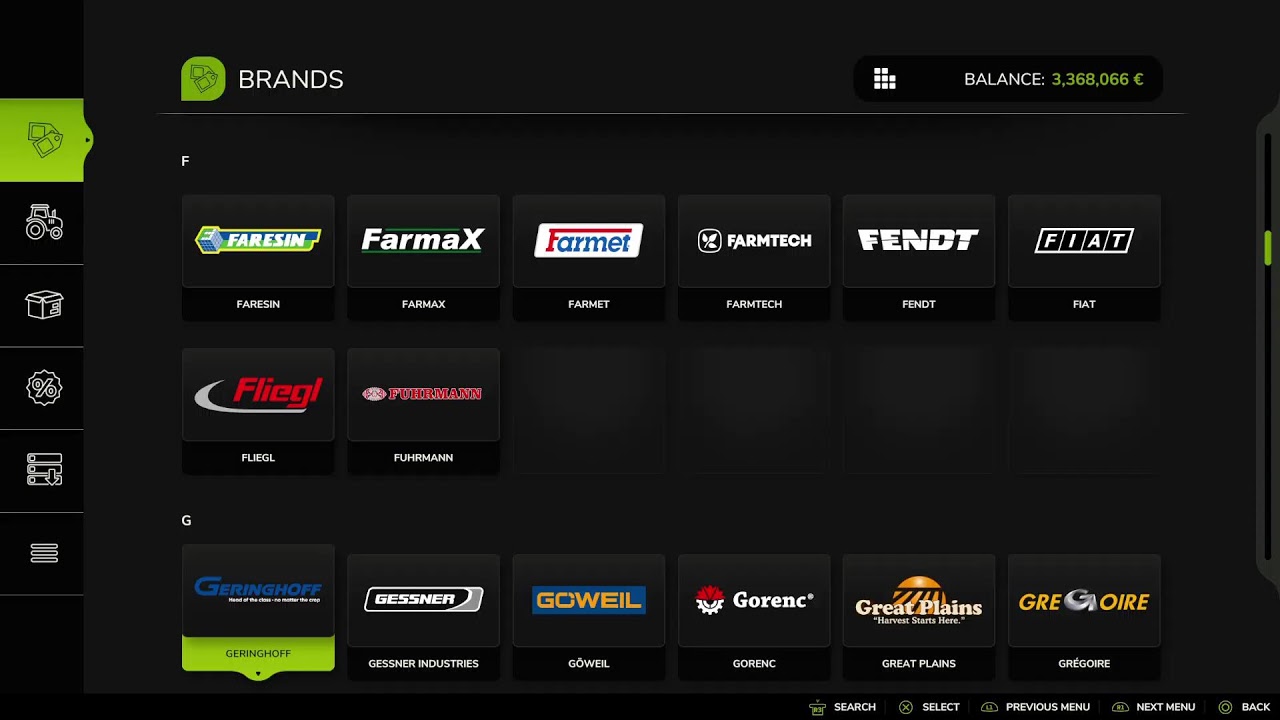The width and height of the screenshot is (1280, 720).
Task: Open the stacked lines list icon in sidebar
Action: 42,553
